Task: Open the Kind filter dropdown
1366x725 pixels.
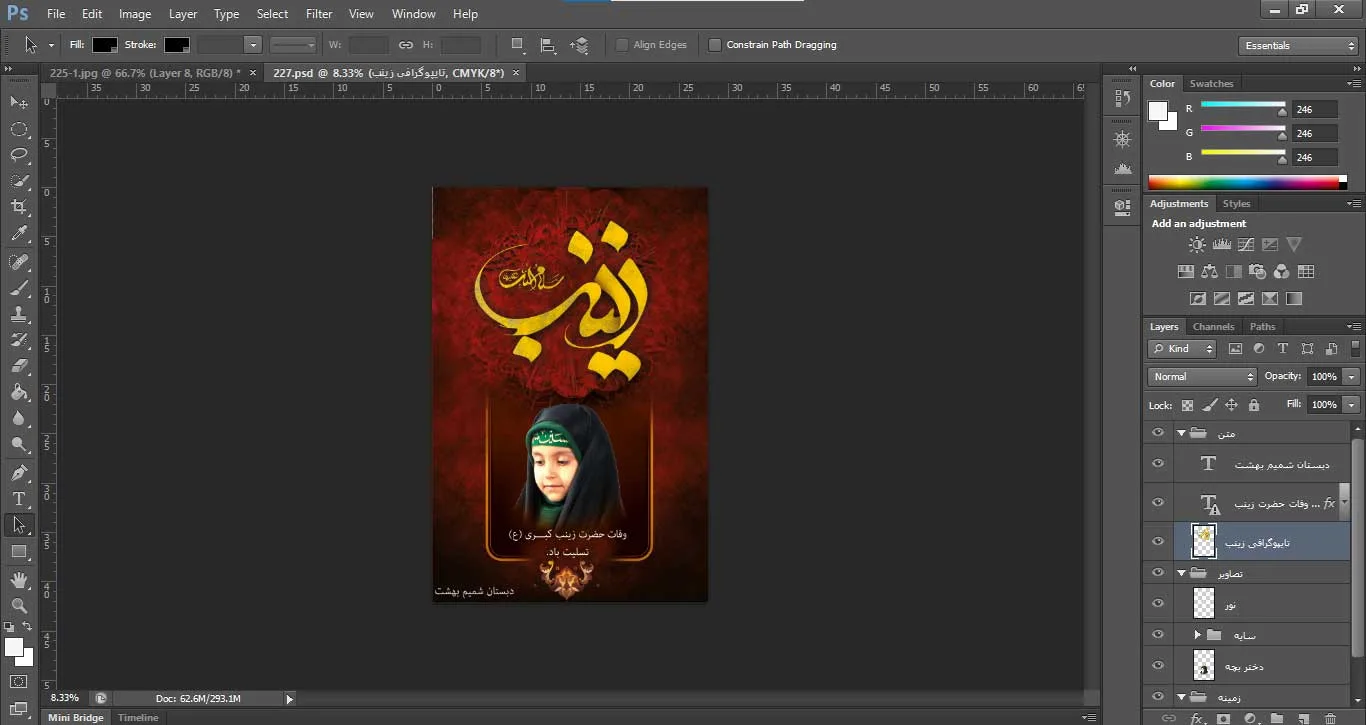Action: 1182,349
